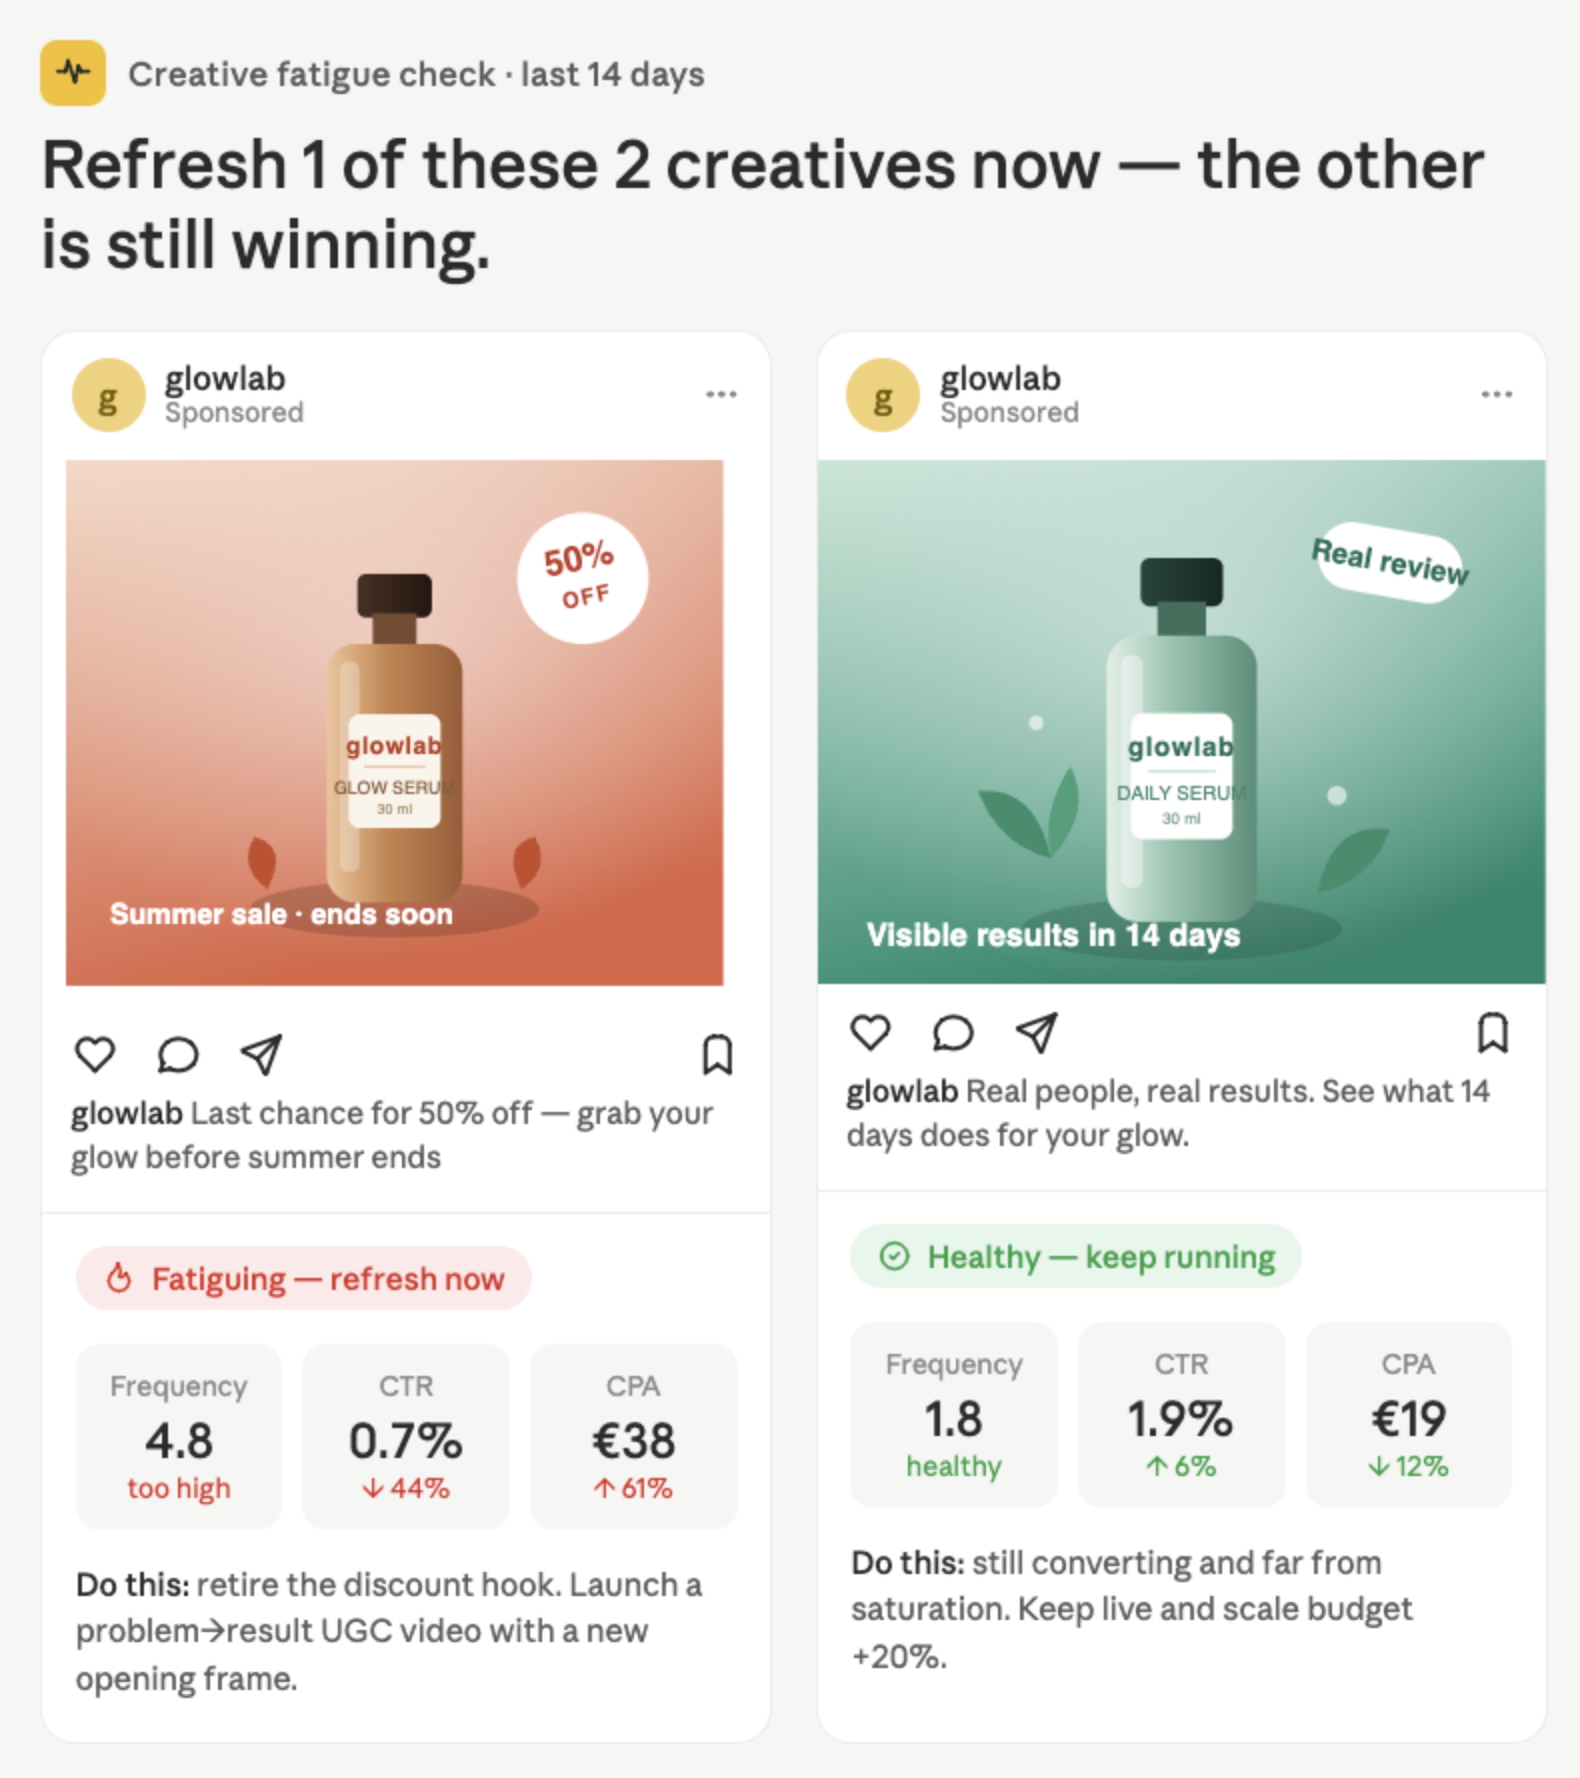Click the glowlab account name on right card
This screenshot has height=1778, width=1580.
(x=1000, y=379)
